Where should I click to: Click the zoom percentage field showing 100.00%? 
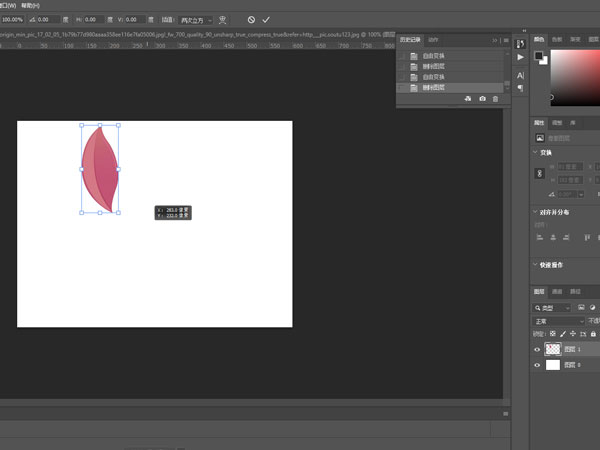(12, 19)
